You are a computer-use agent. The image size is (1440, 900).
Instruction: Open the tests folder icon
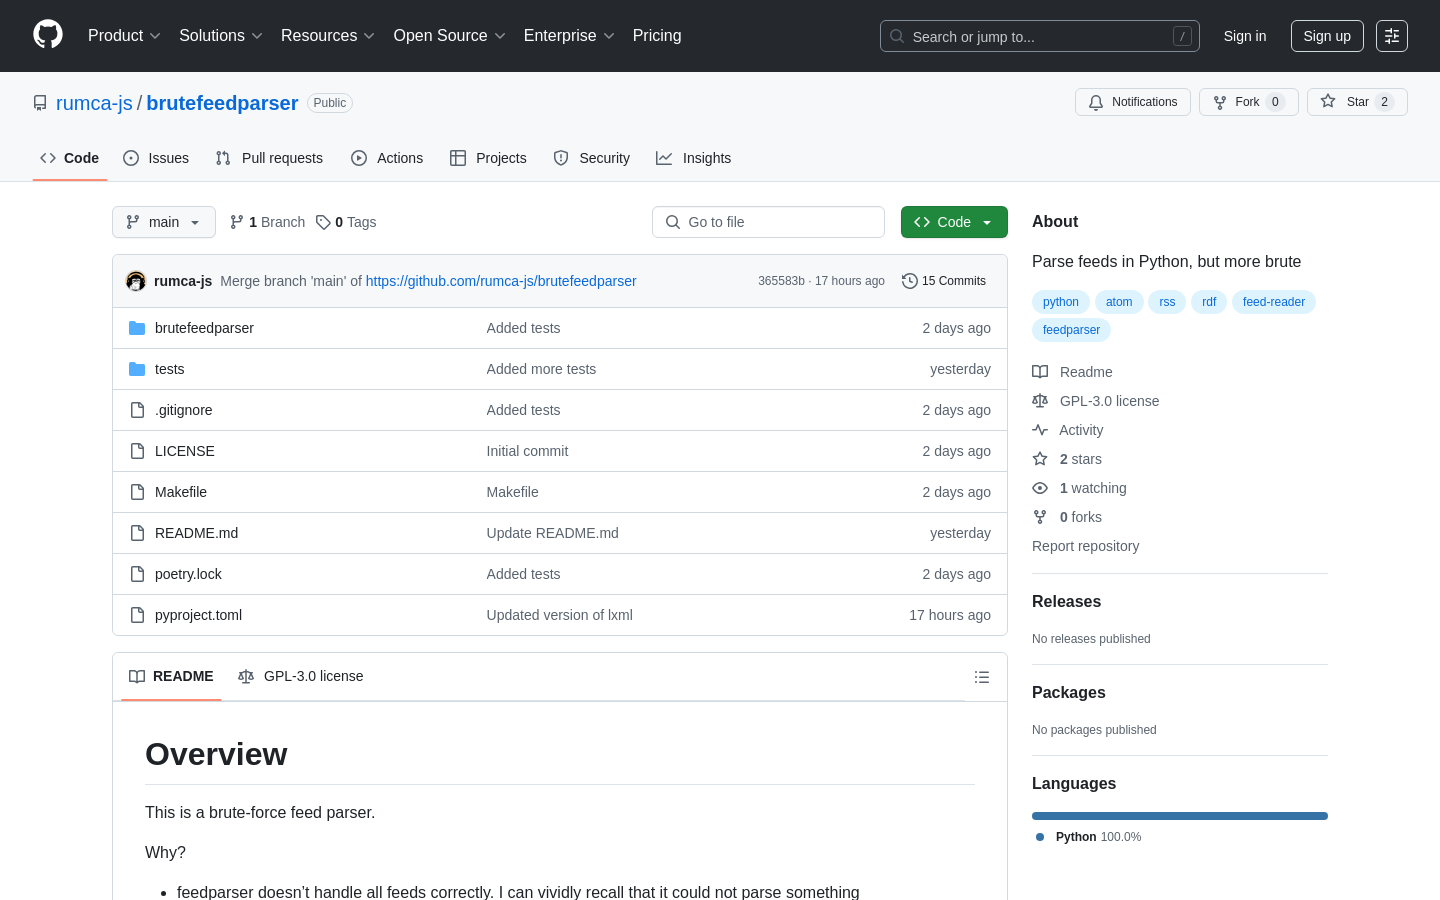tap(137, 369)
